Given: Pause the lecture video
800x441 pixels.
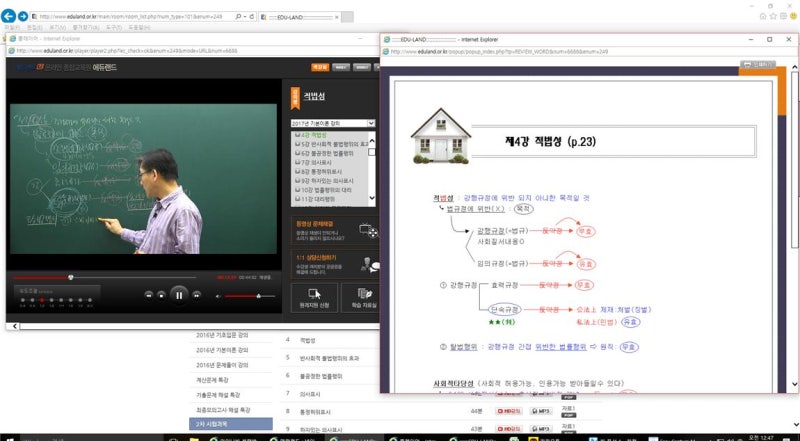Looking at the screenshot, I should (179, 295).
